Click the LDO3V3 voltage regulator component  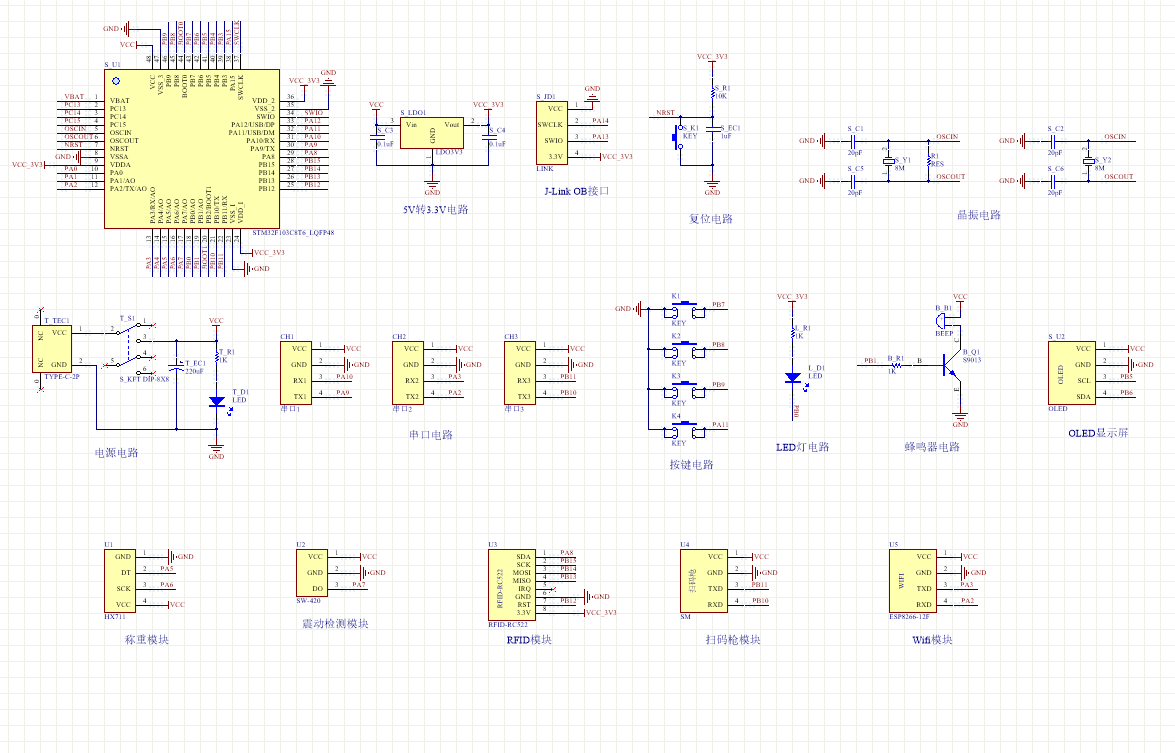pyautogui.click(x=432, y=132)
